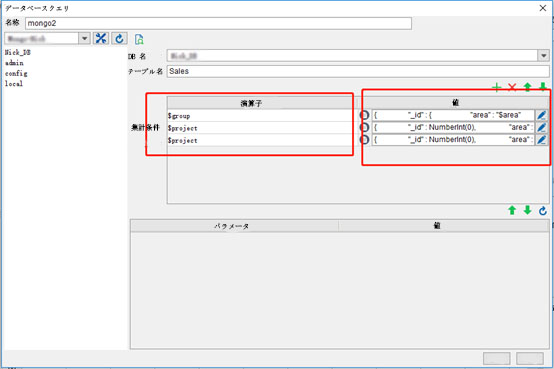The image size is (554, 369).
Task: Refresh the database list next to connection dropdown
Action: 119,38
